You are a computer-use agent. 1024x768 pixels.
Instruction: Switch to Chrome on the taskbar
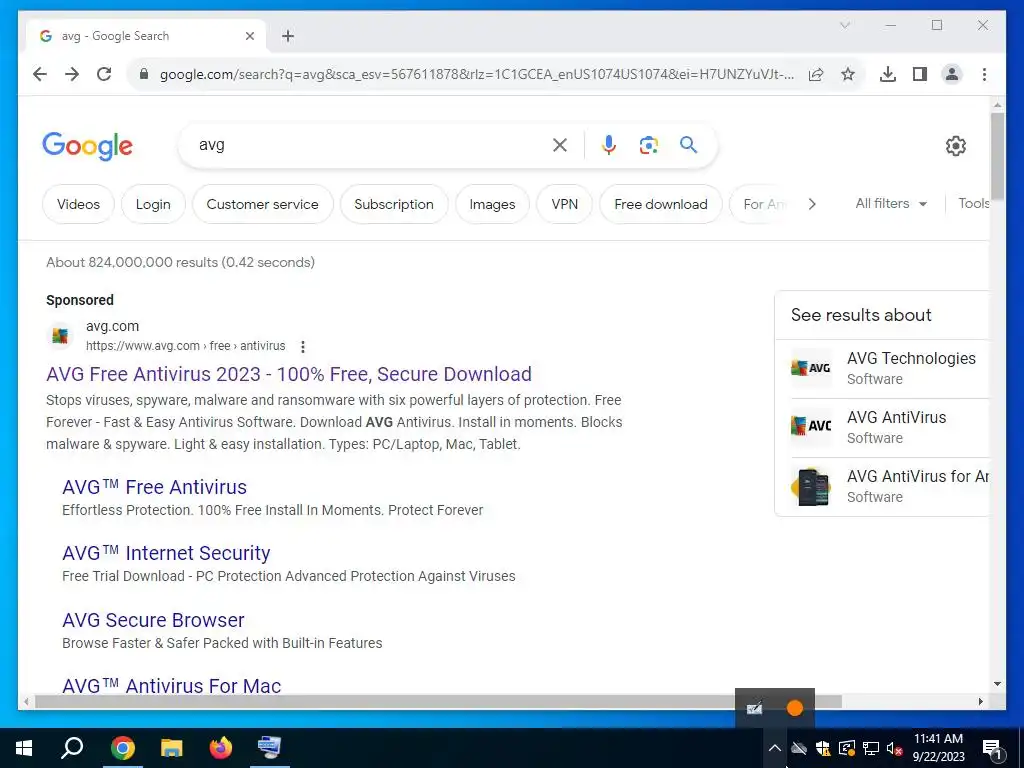[122, 748]
